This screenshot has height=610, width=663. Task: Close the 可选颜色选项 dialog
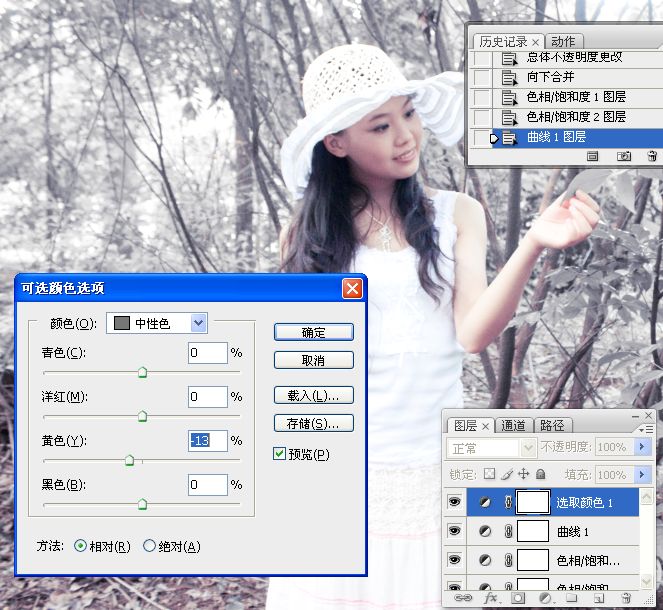[352, 289]
